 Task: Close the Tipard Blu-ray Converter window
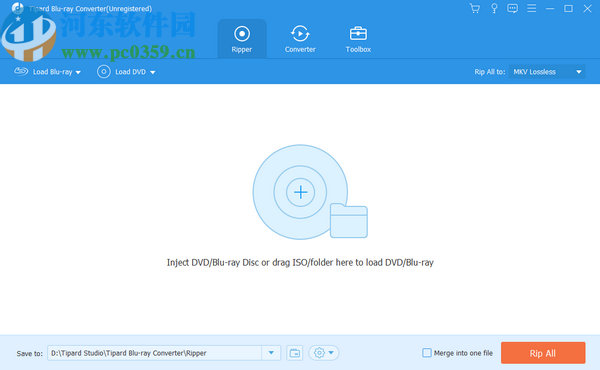click(587, 8)
